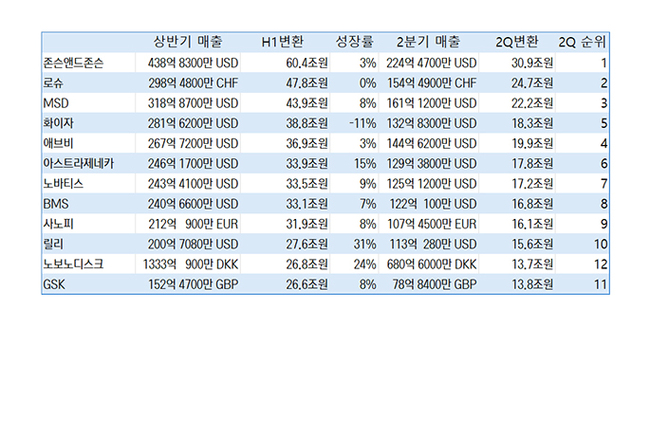Click the 60.4조원 H1 value
Screen dimensions: 650x437
pos(307,63)
